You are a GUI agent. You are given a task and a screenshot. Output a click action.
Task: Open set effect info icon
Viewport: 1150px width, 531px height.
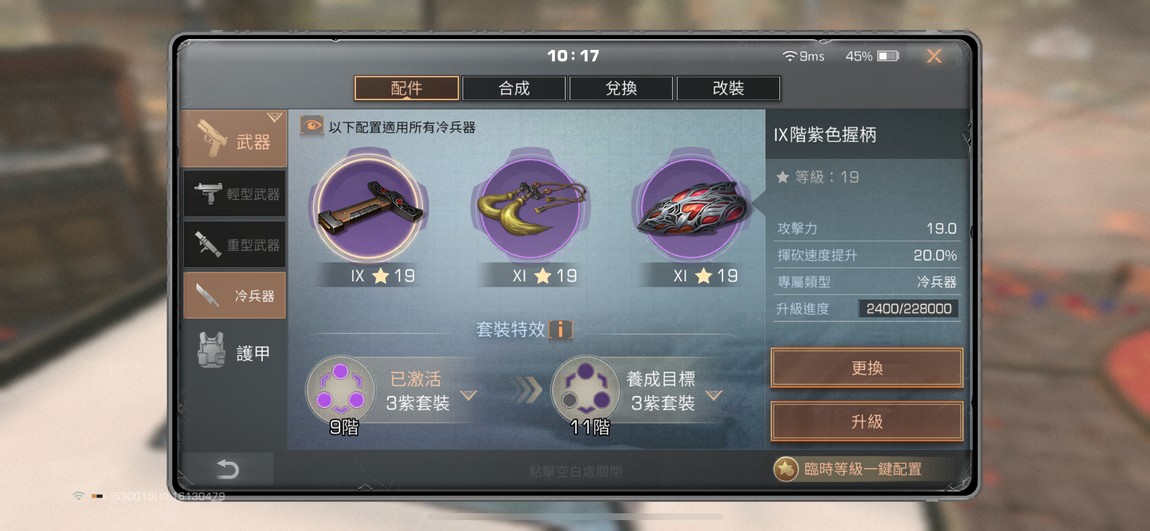click(561, 329)
